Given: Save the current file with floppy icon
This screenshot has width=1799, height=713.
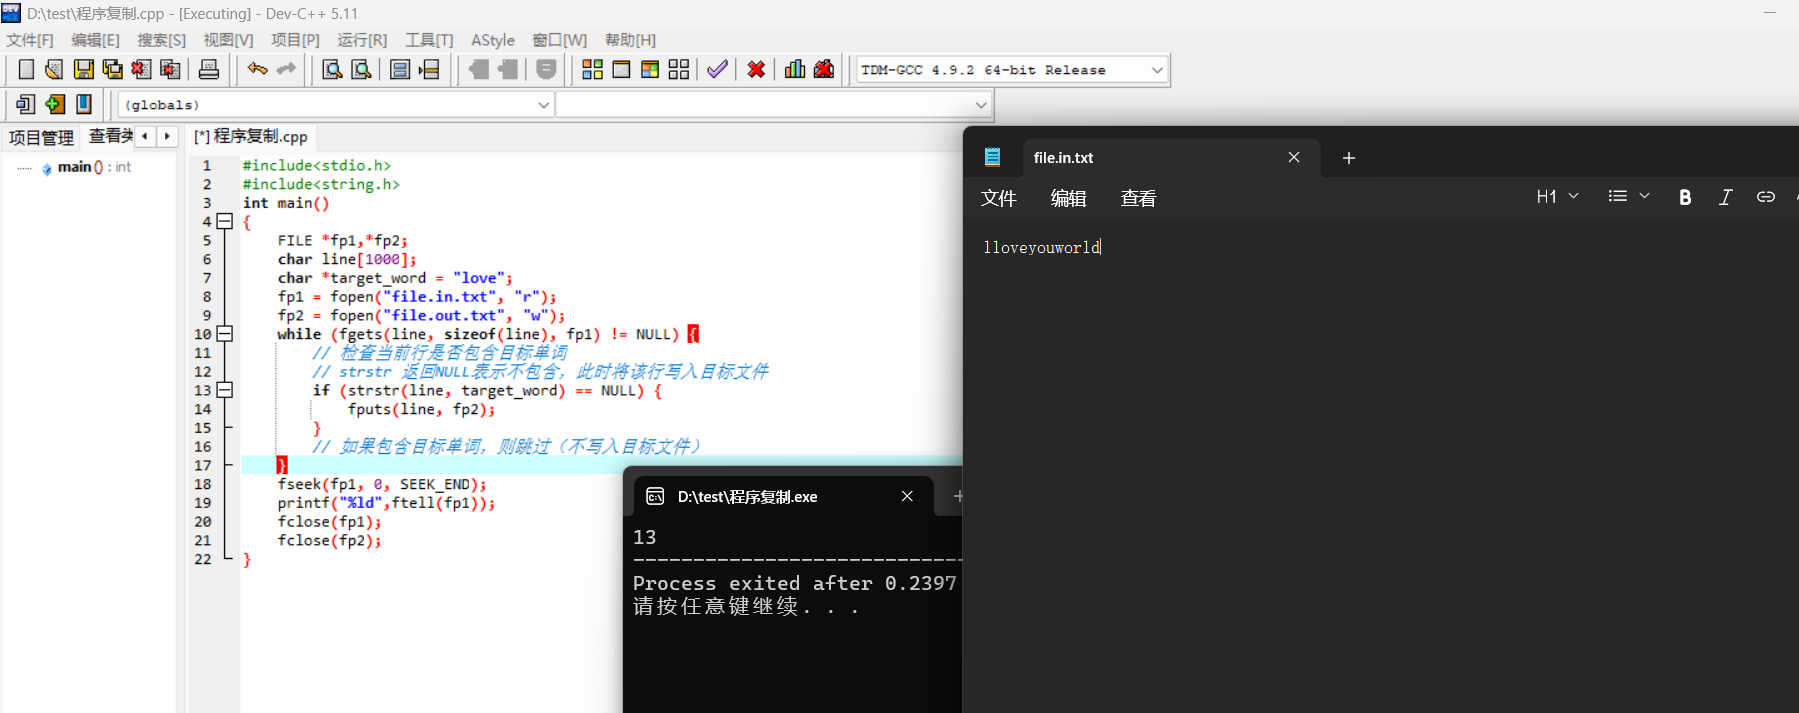Looking at the screenshot, I should (x=84, y=69).
